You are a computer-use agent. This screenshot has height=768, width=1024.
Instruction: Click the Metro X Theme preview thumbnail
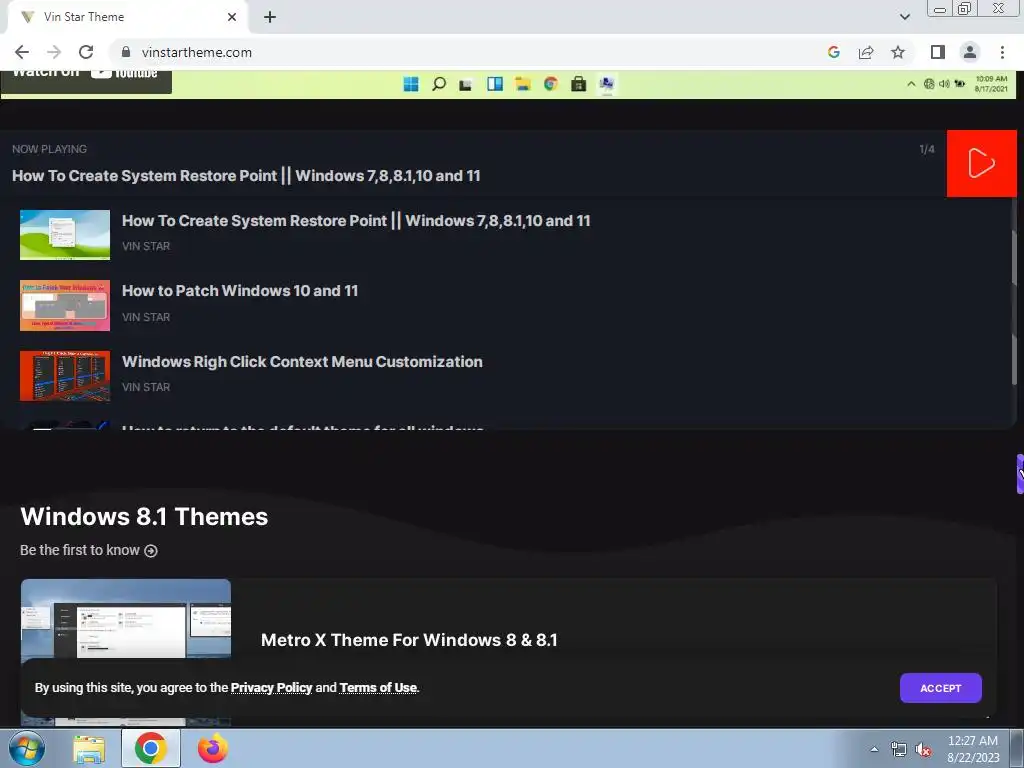point(125,620)
